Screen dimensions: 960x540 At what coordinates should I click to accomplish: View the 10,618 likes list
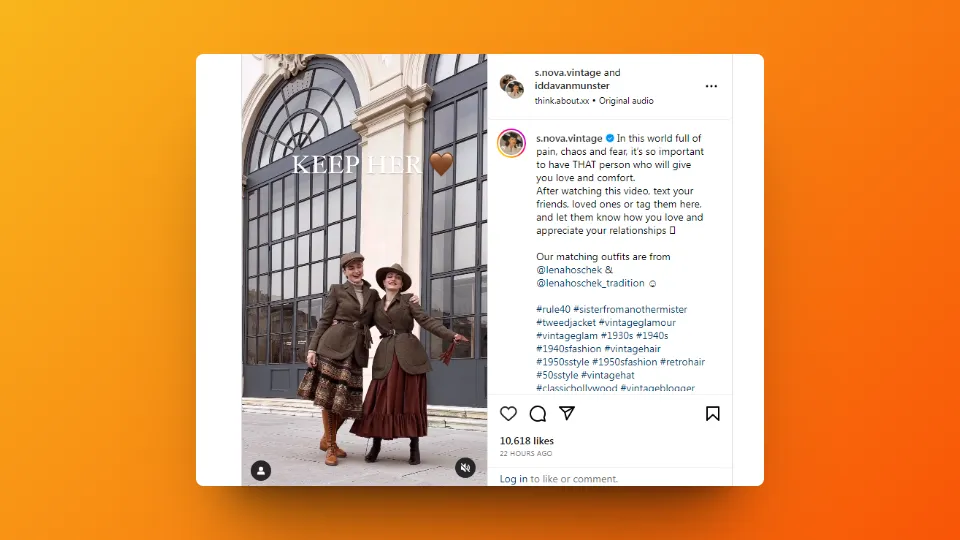click(527, 441)
